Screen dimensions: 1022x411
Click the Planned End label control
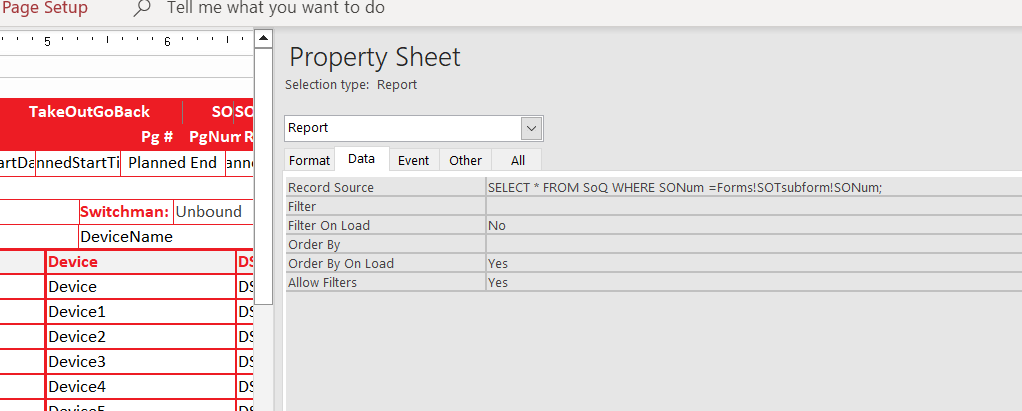click(172, 163)
